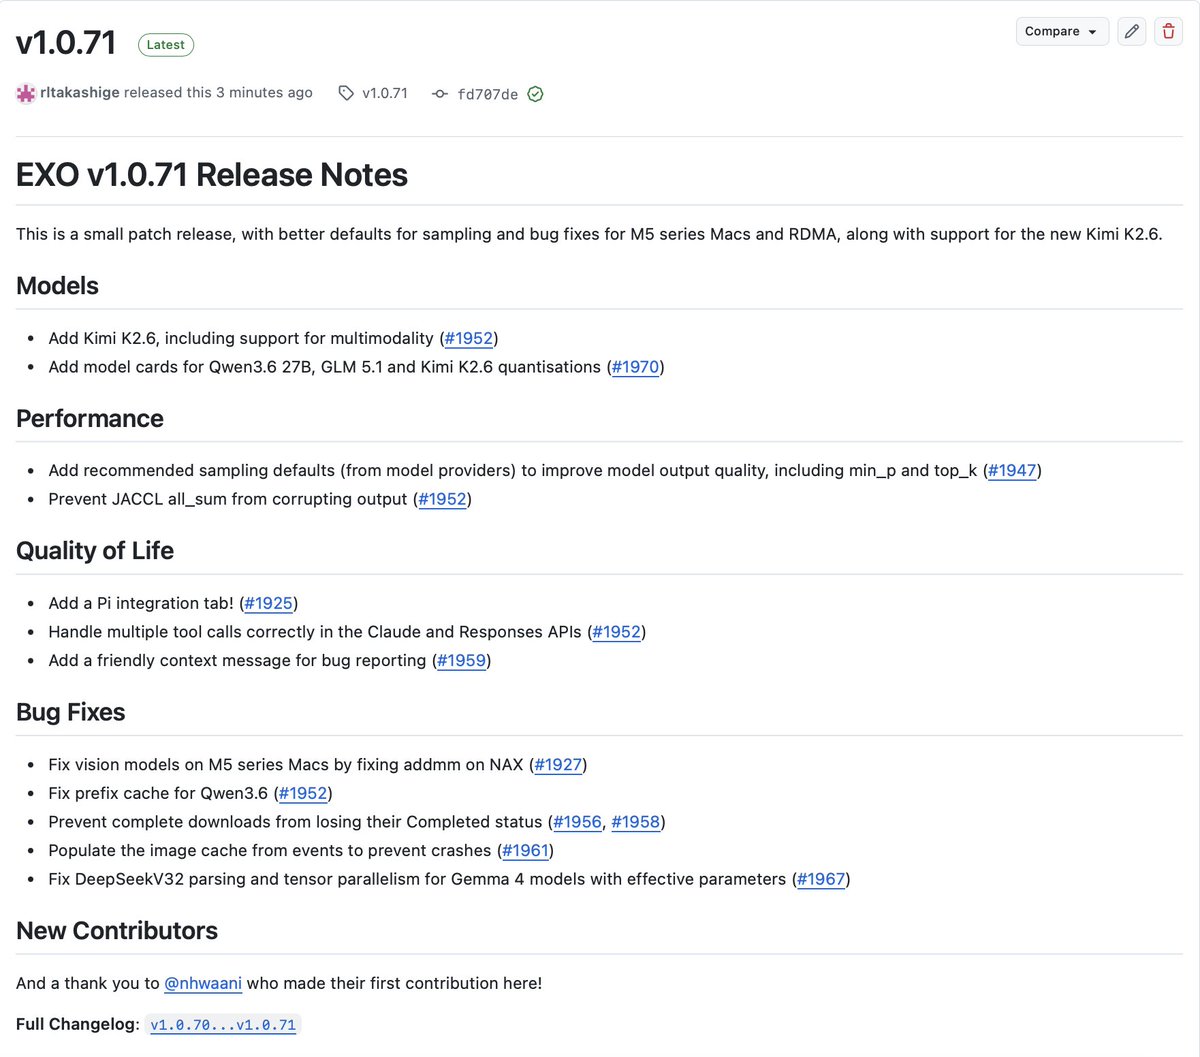Click the Latest badge
This screenshot has height=1057, width=1200.
[x=165, y=45]
